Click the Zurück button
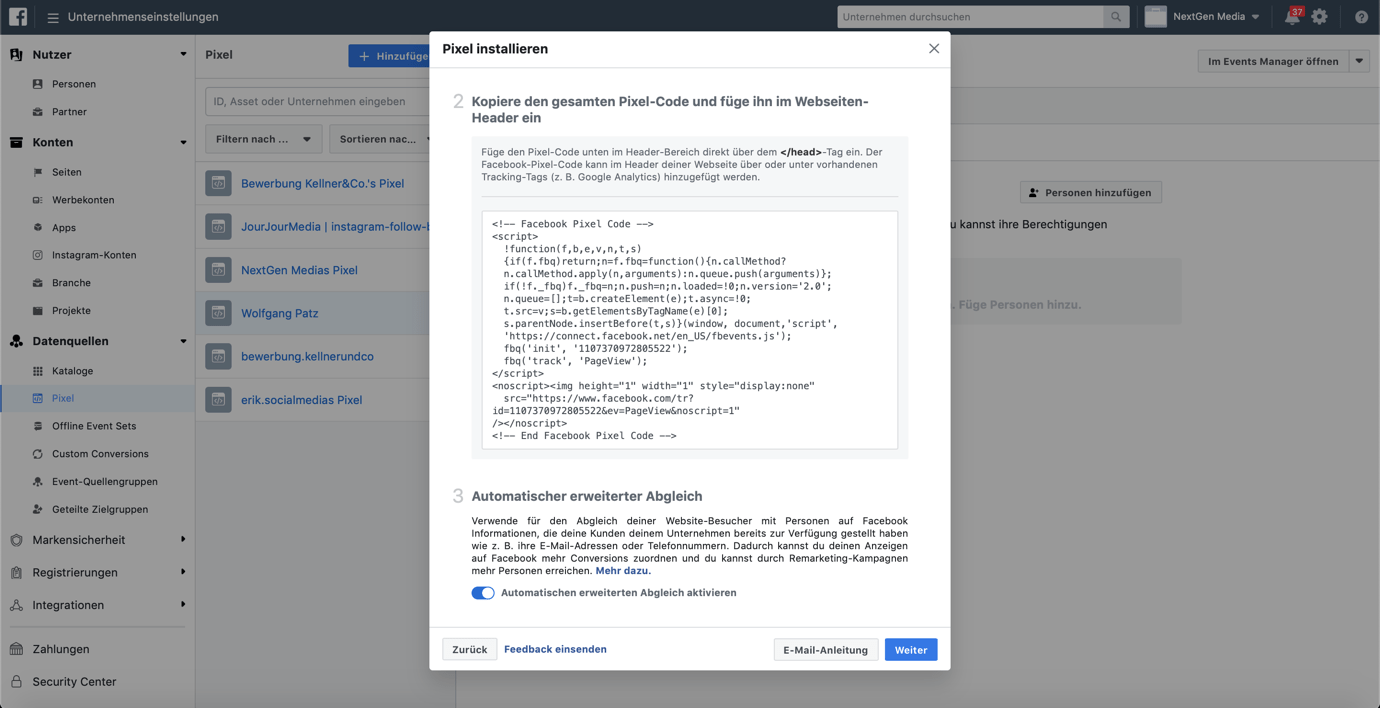The width and height of the screenshot is (1380, 708). point(470,650)
